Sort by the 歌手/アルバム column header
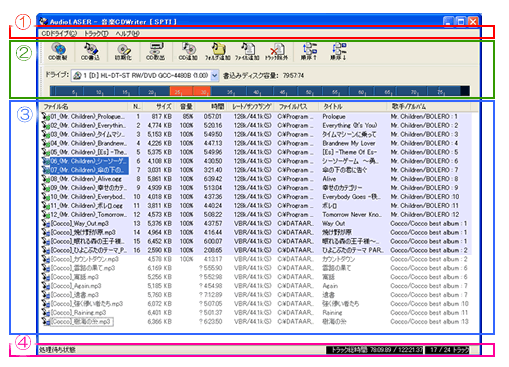Screen dimensions: 509x367 click(429, 107)
